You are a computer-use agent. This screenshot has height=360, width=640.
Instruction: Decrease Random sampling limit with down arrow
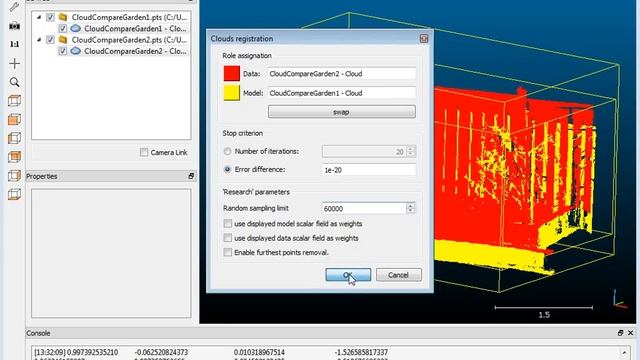tap(411, 211)
